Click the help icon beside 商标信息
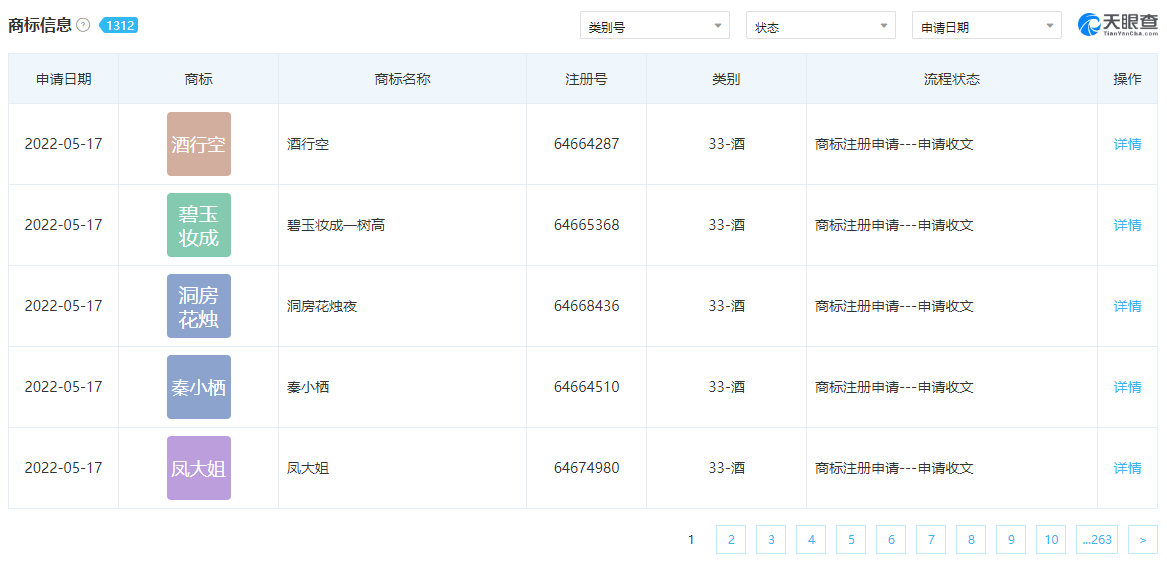 (x=83, y=25)
